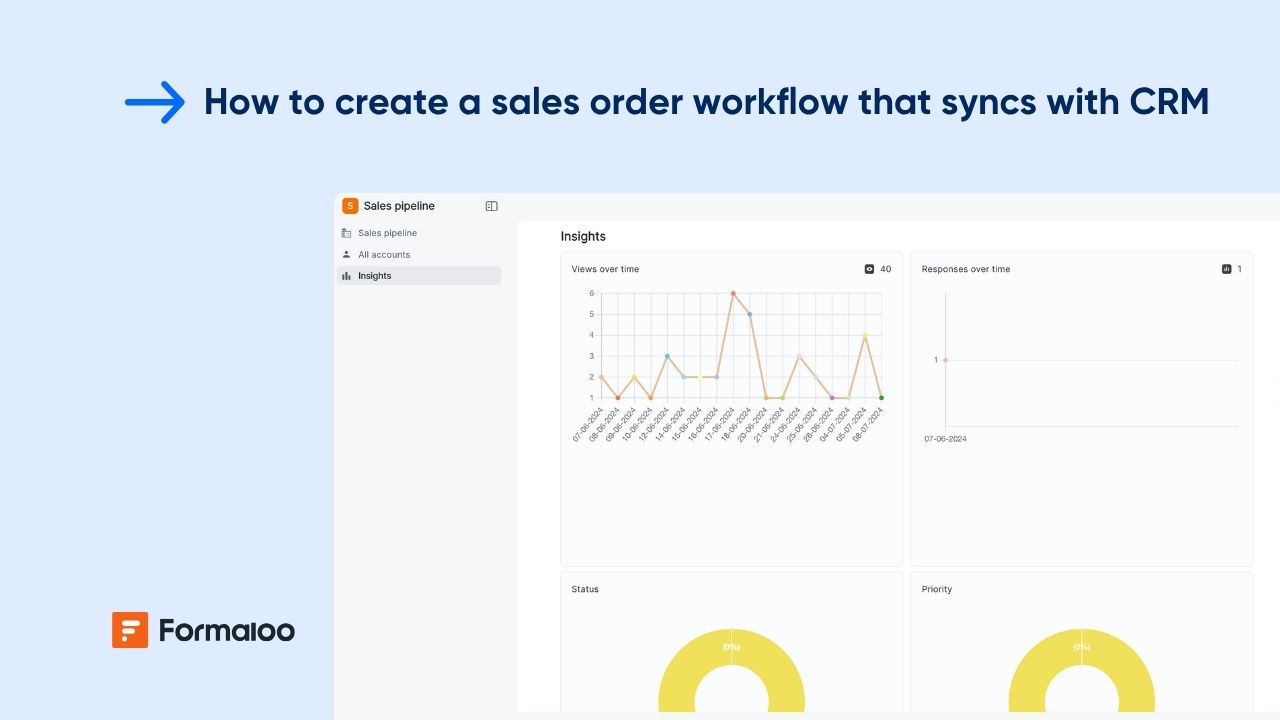The width and height of the screenshot is (1280, 720).
Task: Click the views count 40
Action: coord(886,269)
